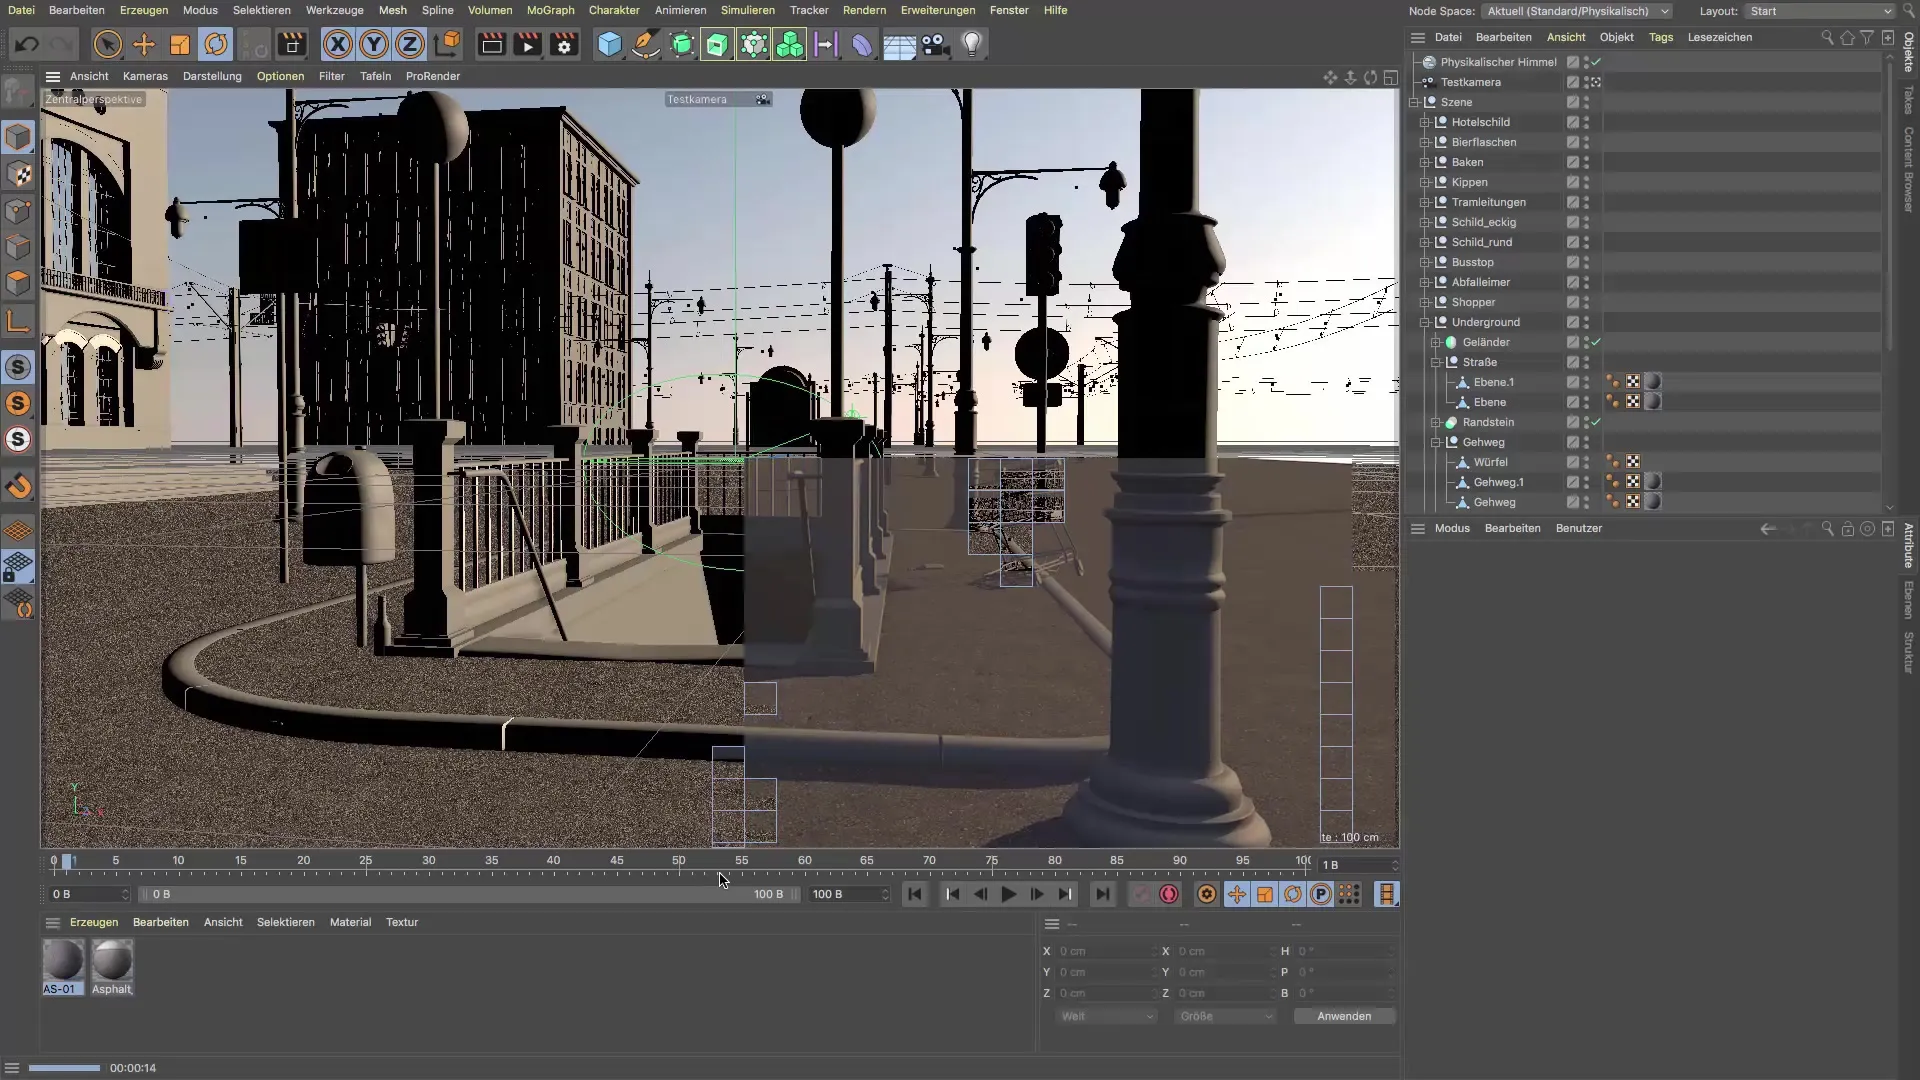Jump to animation start

coord(914,894)
